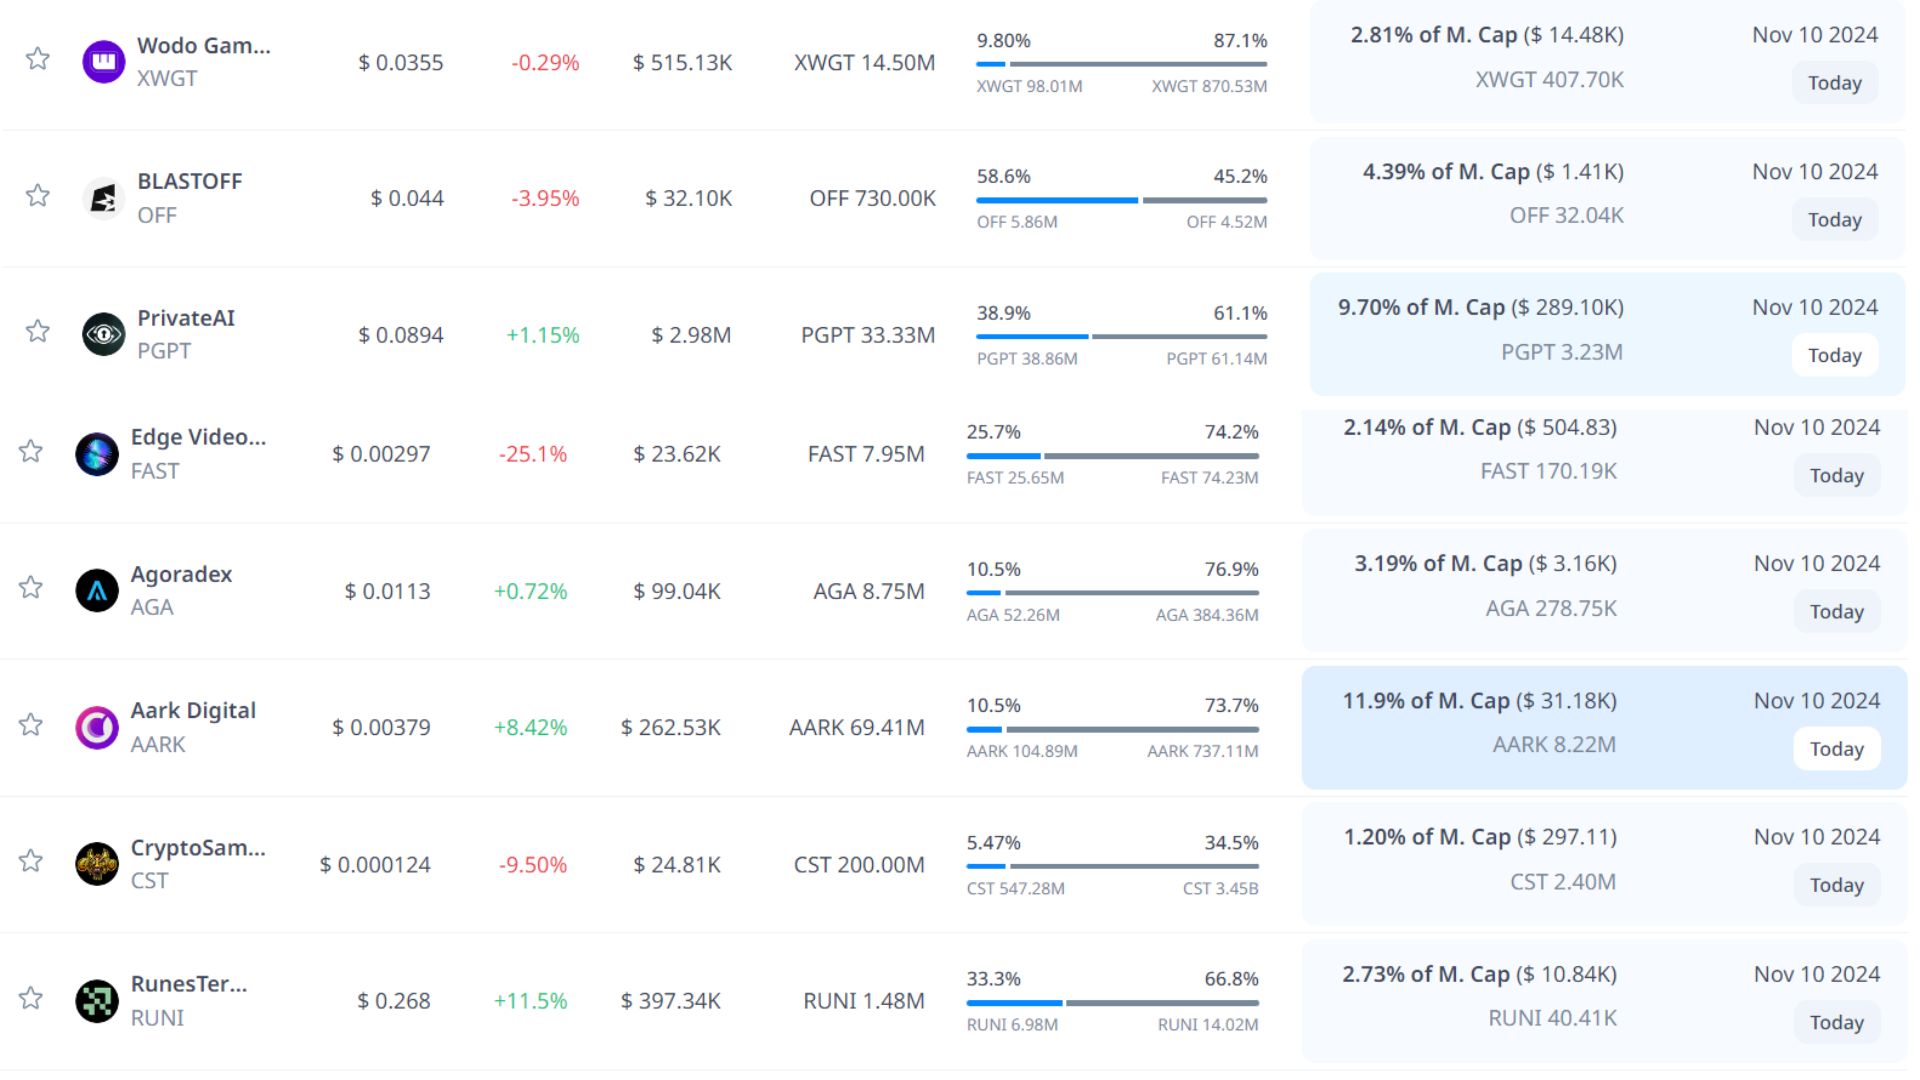The width and height of the screenshot is (1920, 1080).
Task: Click the RunesTerminal RUNI logo
Action: click(x=97, y=1000)
